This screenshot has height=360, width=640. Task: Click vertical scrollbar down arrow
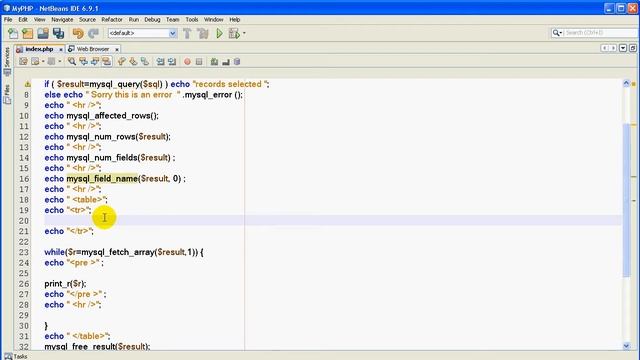pyautogui.click(x=626, y=346)
